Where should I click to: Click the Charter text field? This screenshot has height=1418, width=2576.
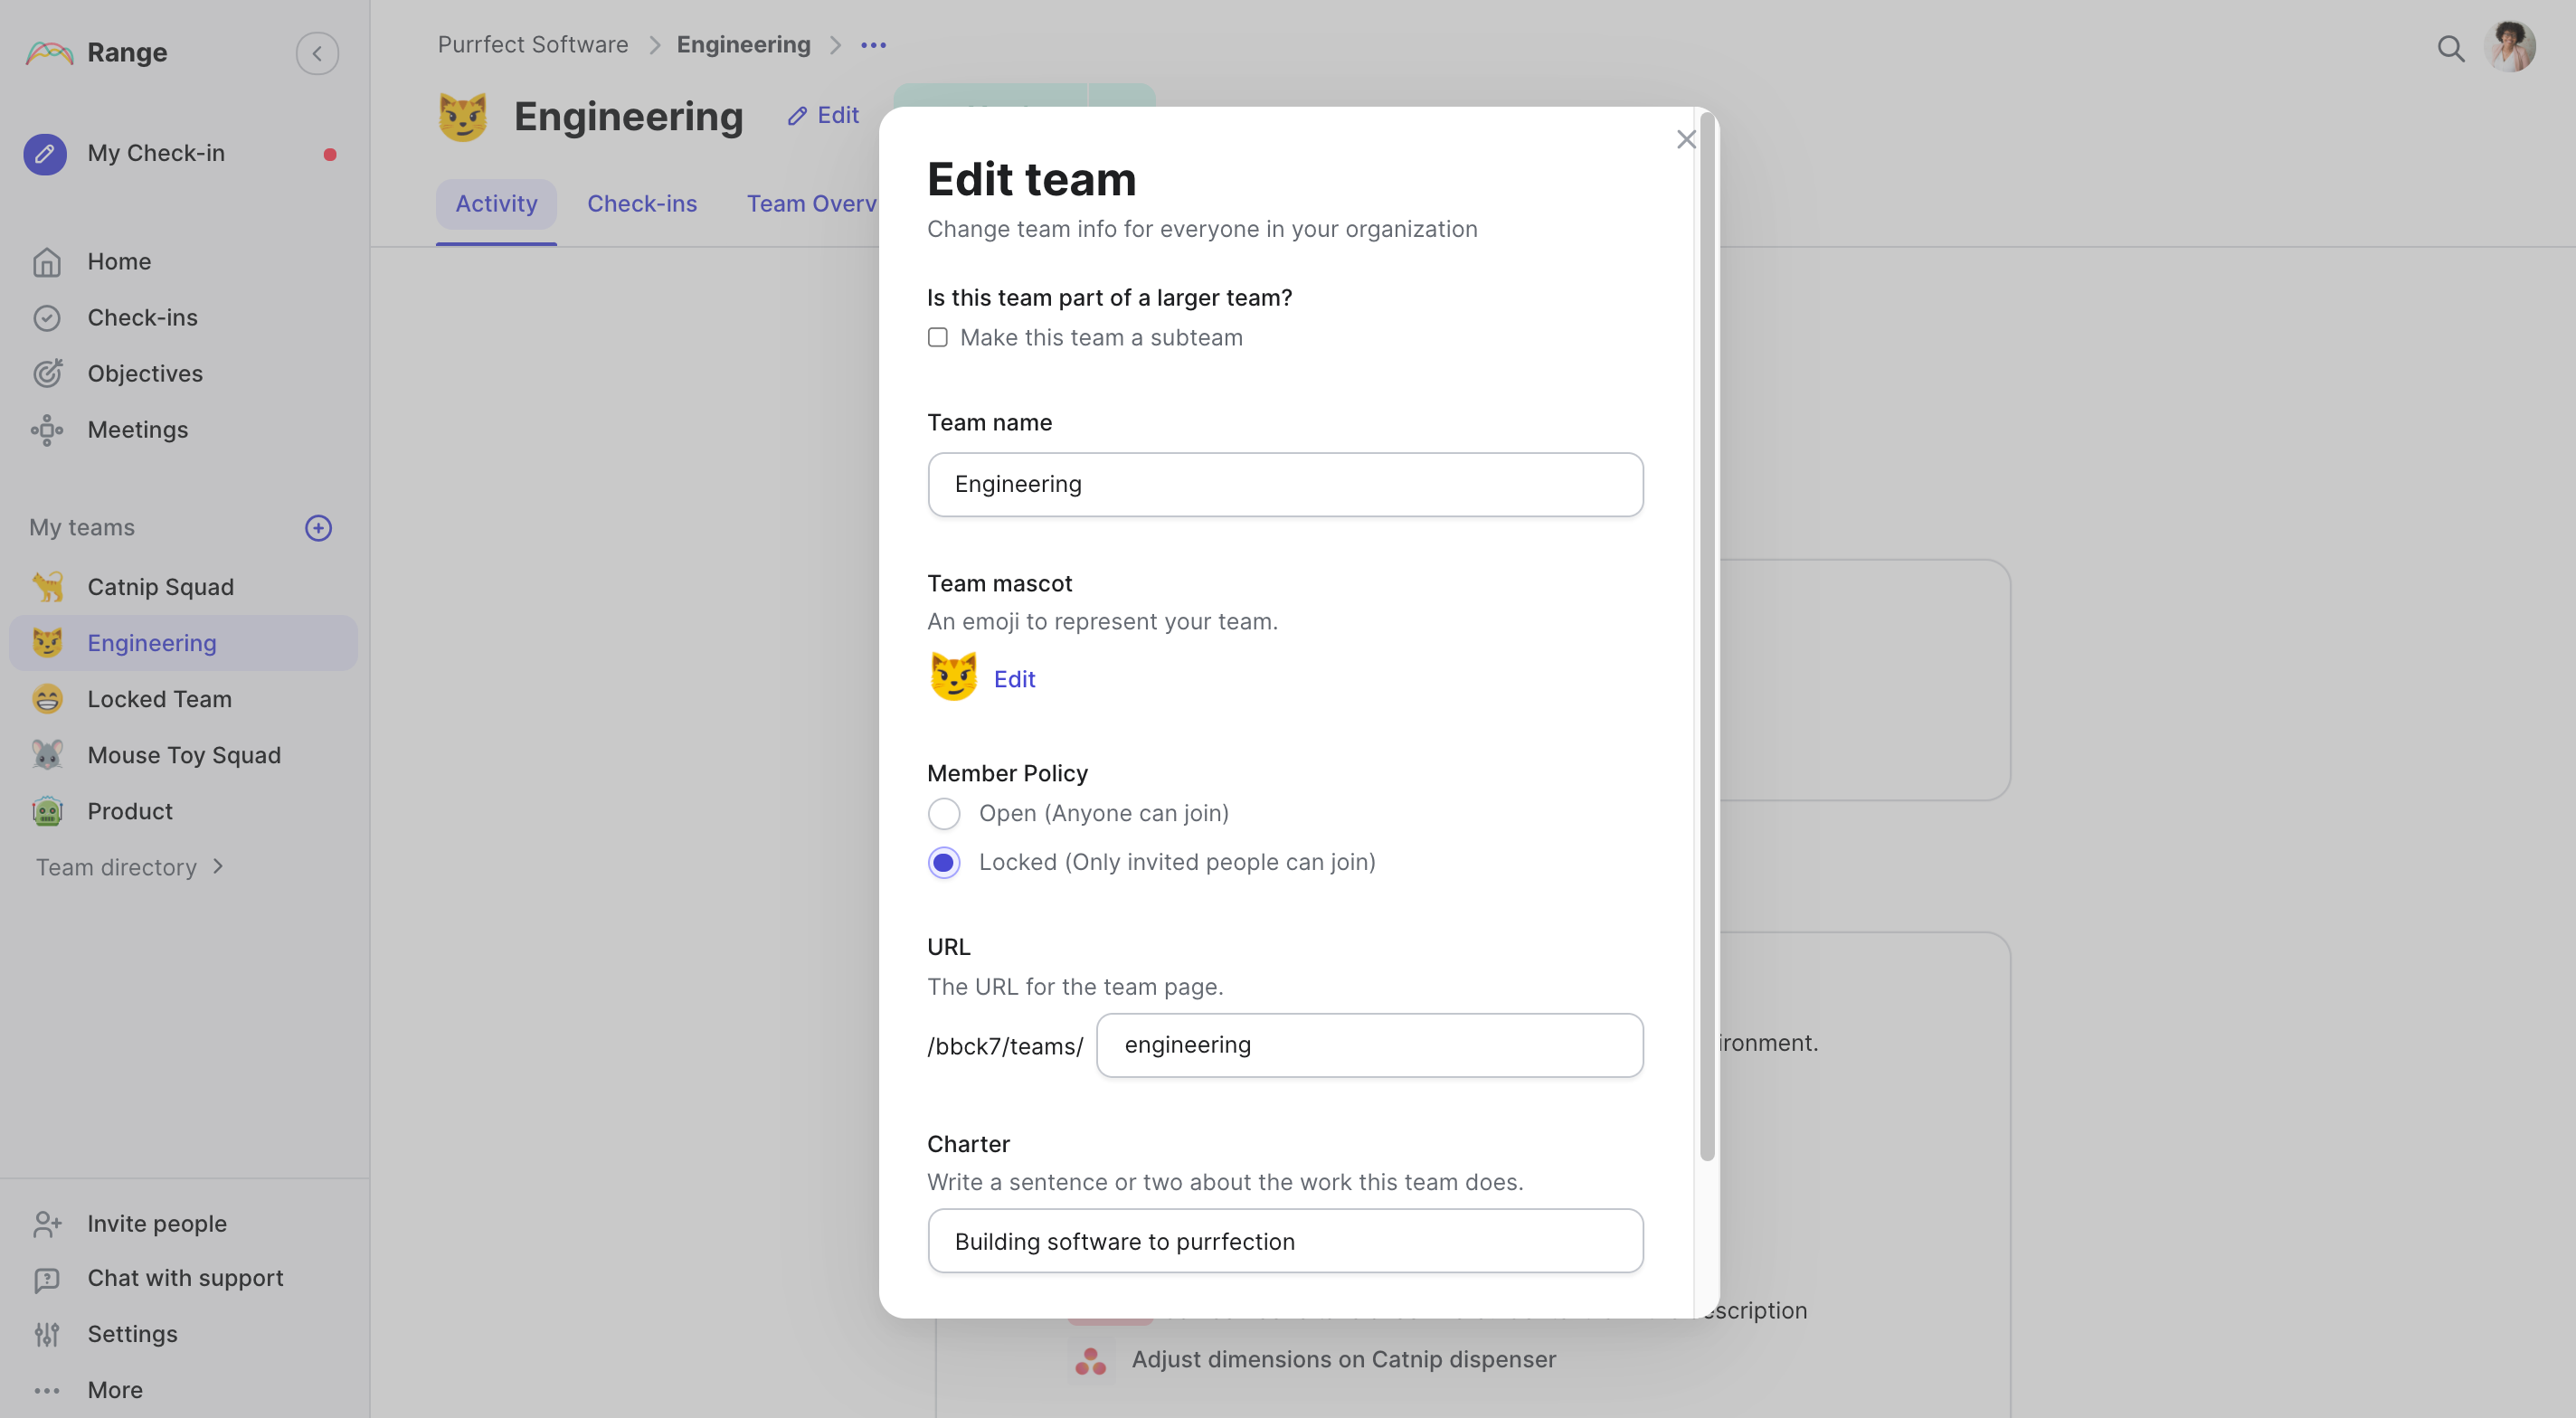coord(1285,1242)
